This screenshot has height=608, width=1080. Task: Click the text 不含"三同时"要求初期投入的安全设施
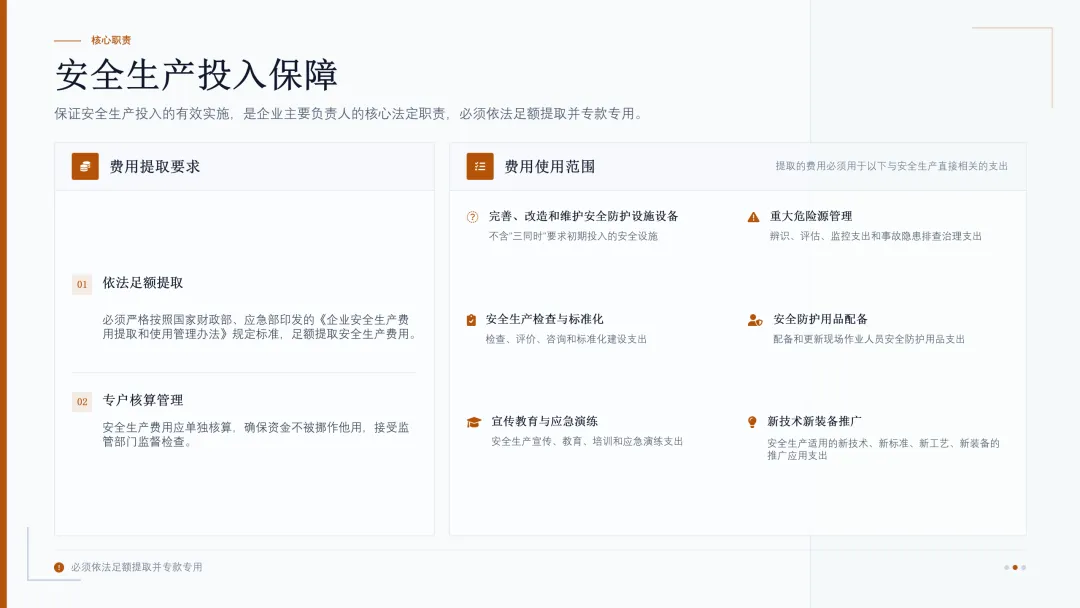click(x=573, y=236)
